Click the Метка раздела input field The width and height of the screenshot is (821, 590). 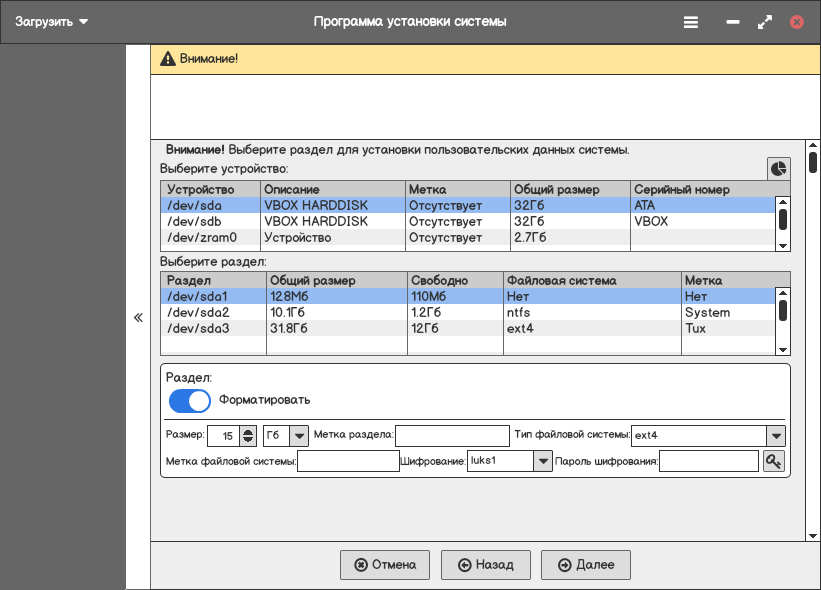click(452, 436)
